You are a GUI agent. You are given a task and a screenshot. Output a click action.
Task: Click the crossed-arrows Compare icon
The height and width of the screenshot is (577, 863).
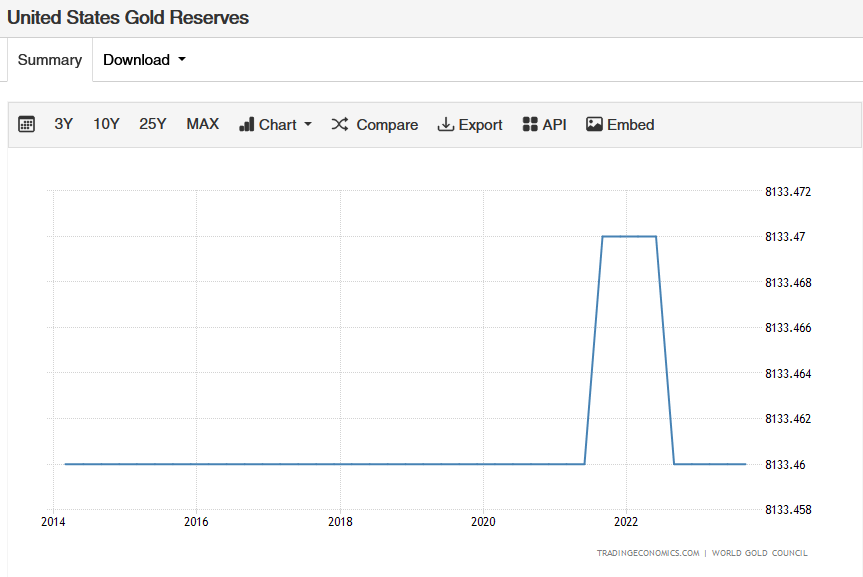point(340,125)
